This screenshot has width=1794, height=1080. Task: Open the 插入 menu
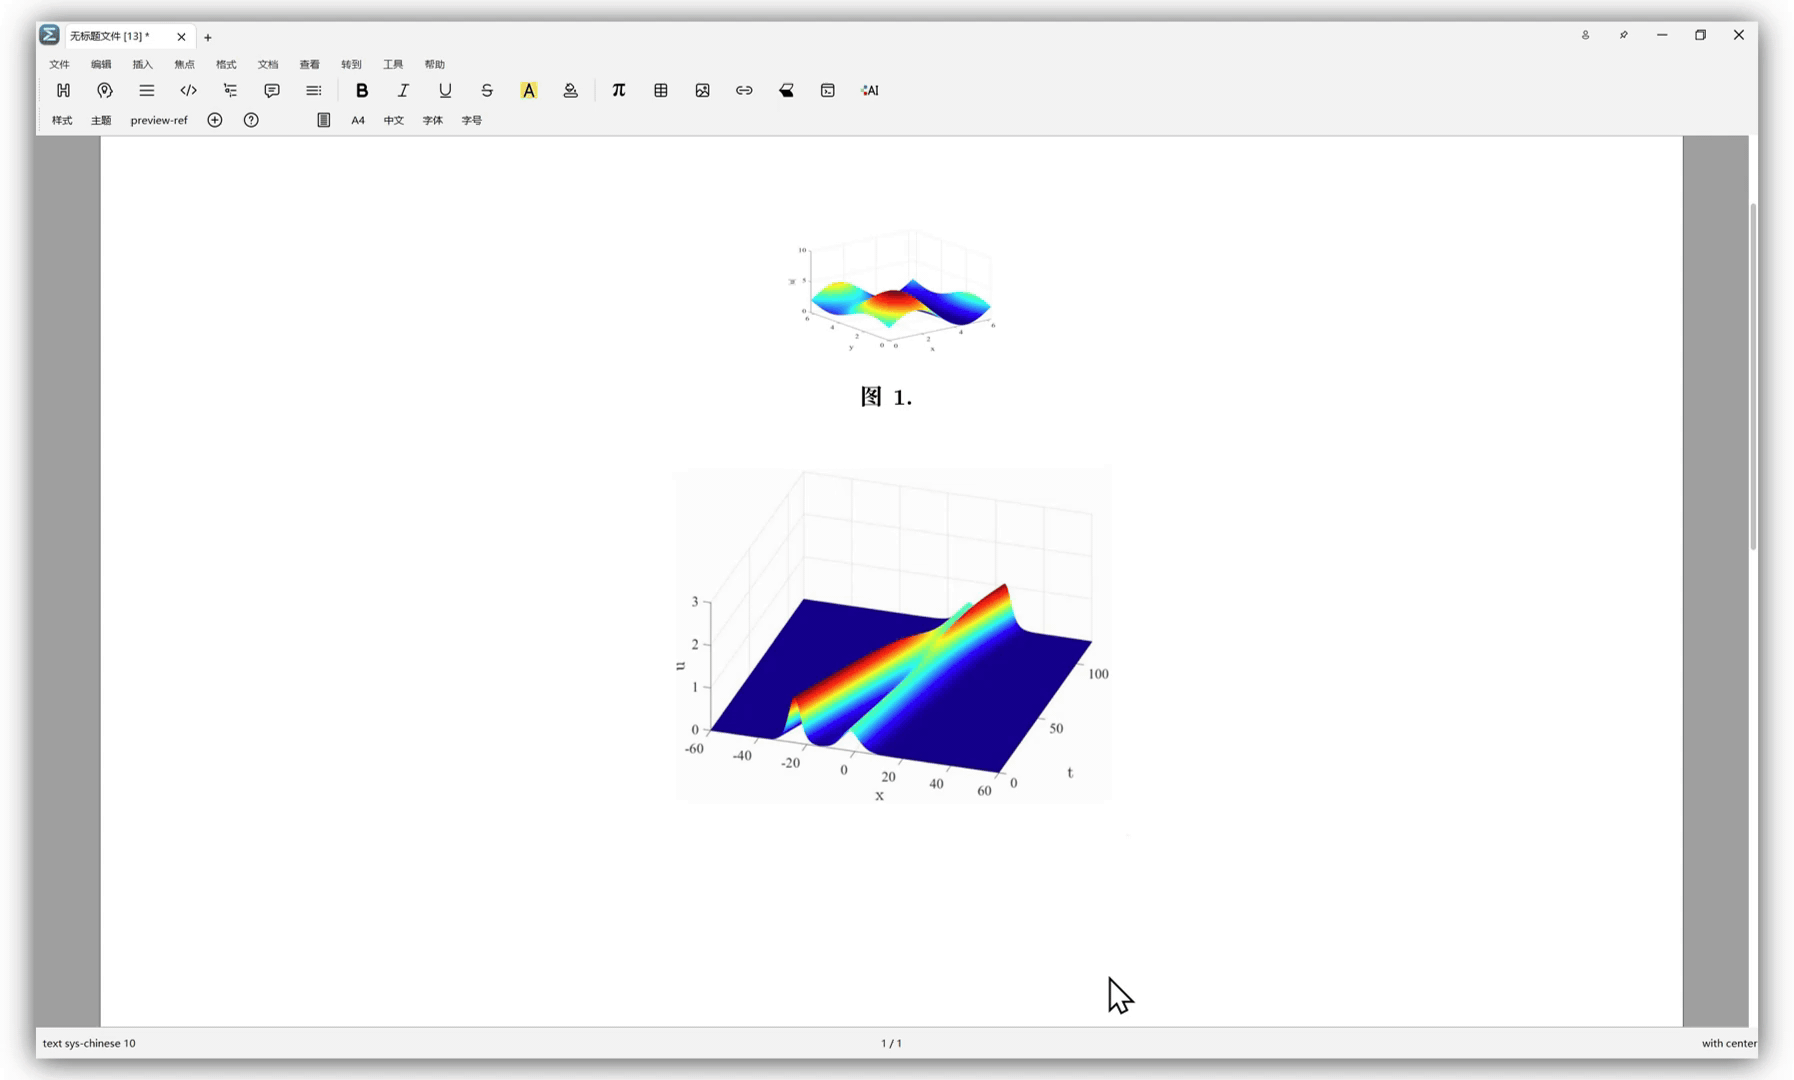click(143, 64)
